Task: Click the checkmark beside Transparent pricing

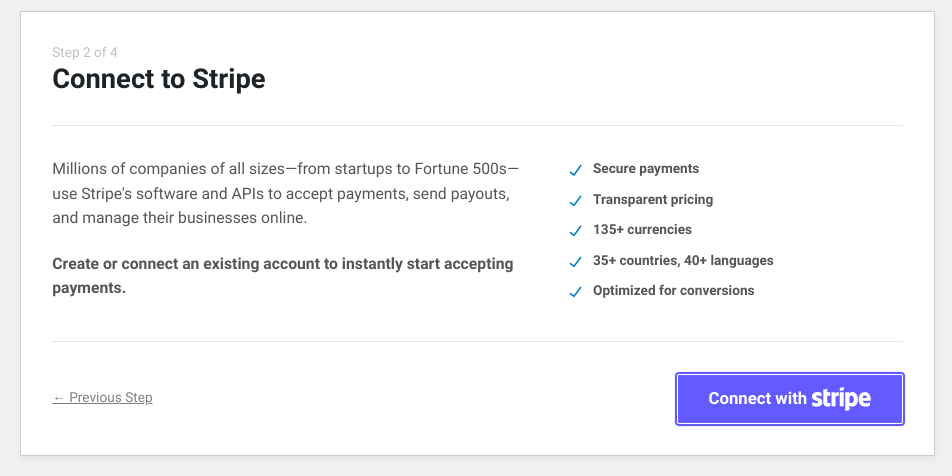Action: [576, 201]
